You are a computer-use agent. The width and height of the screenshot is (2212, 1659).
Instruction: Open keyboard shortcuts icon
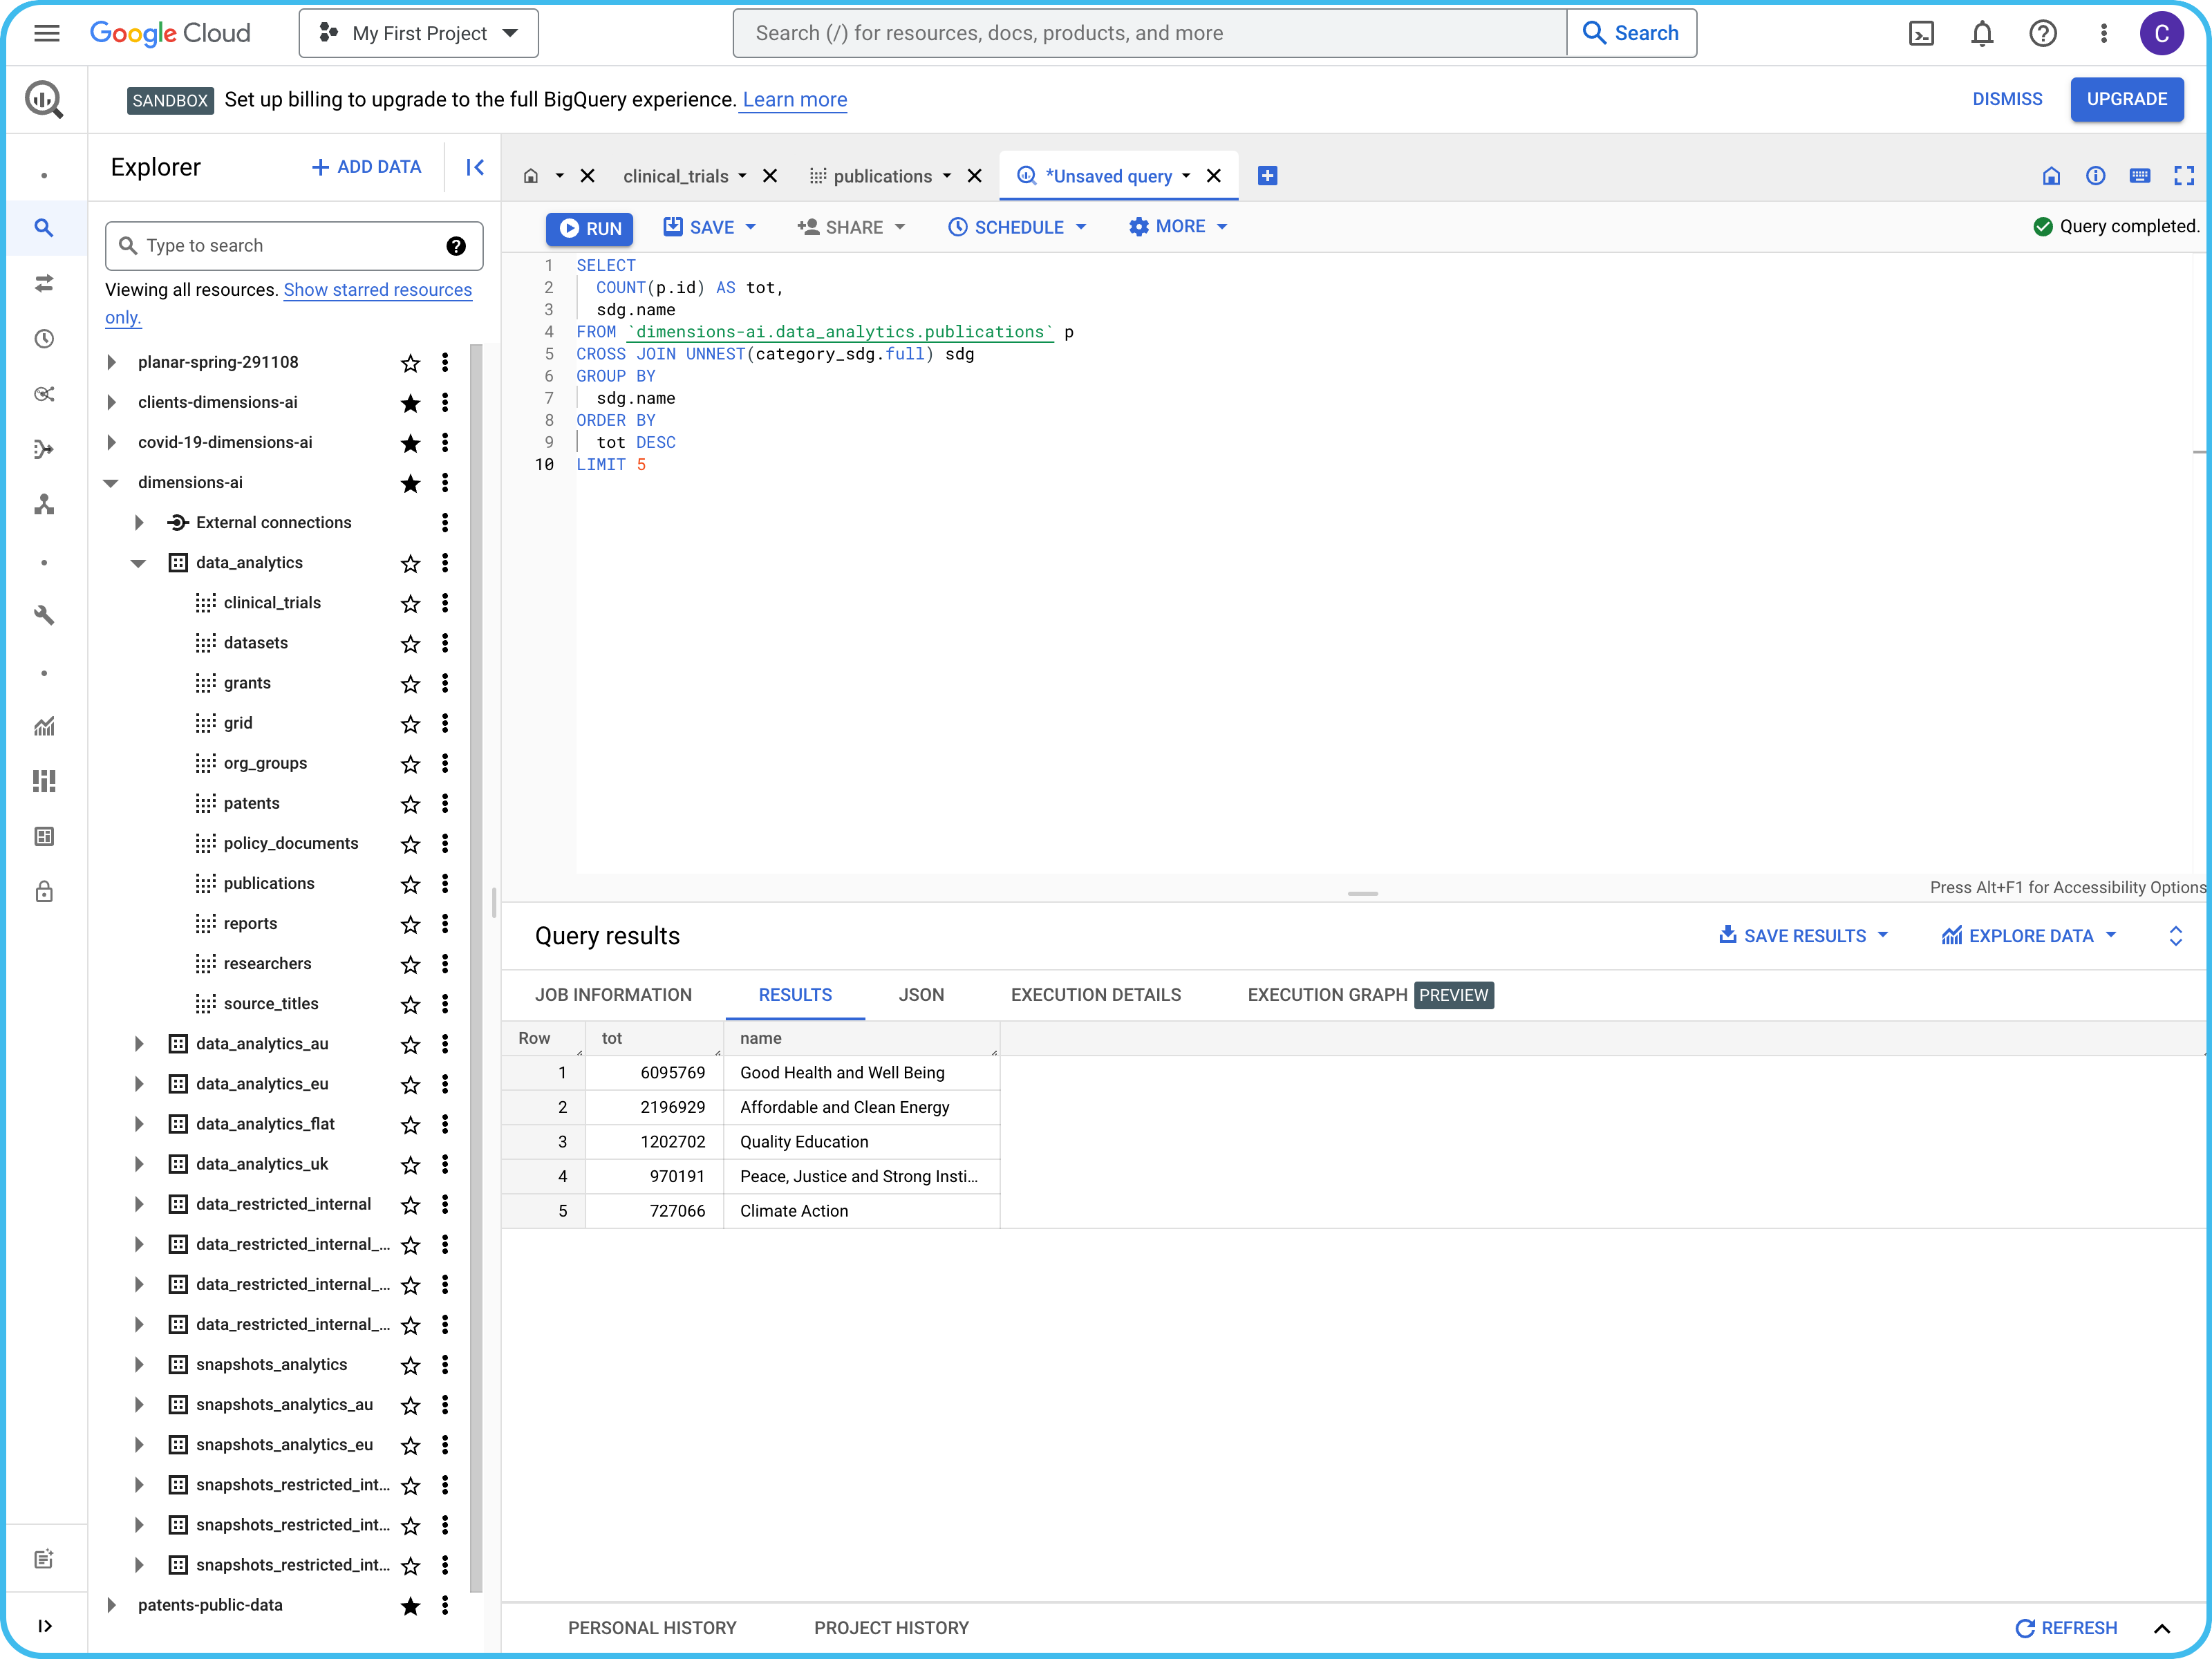coord(2139,176)
